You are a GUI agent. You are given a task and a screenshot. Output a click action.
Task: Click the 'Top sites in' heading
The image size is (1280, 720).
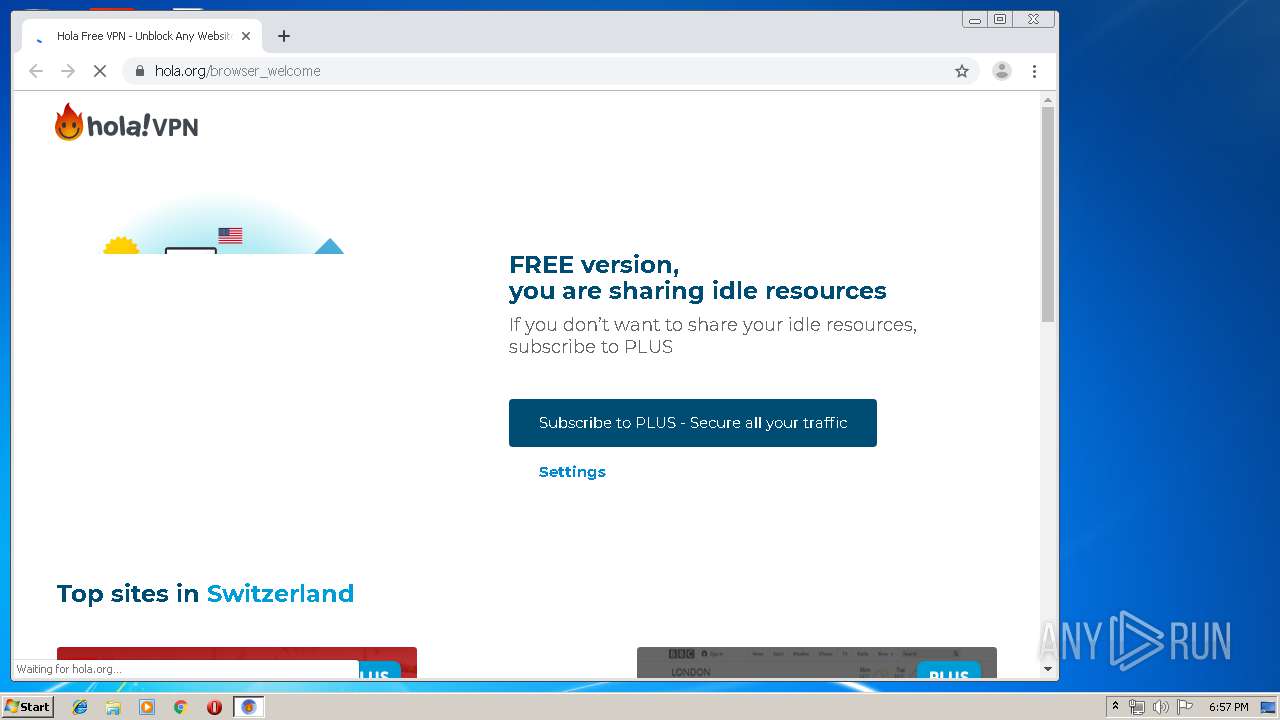[x=128, y=593]
